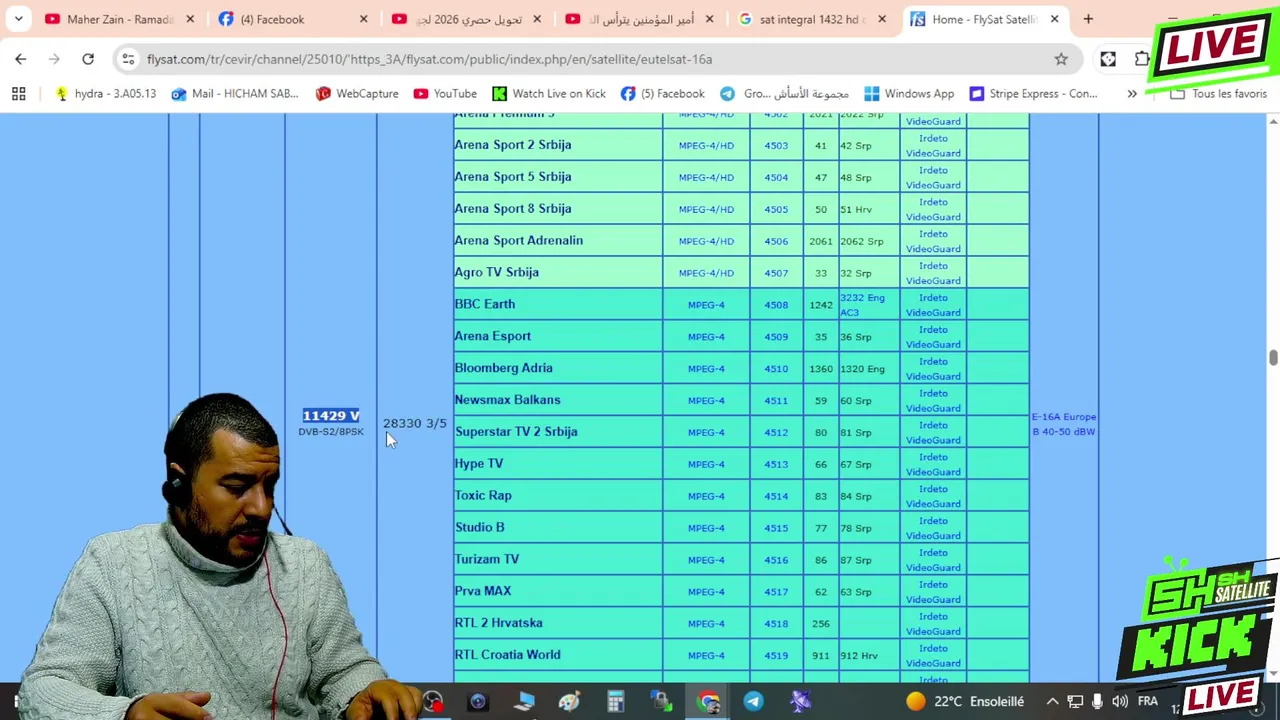1280x720 pixels.
Task: View site information icon in address bar
Action: [x=128, y=59]
